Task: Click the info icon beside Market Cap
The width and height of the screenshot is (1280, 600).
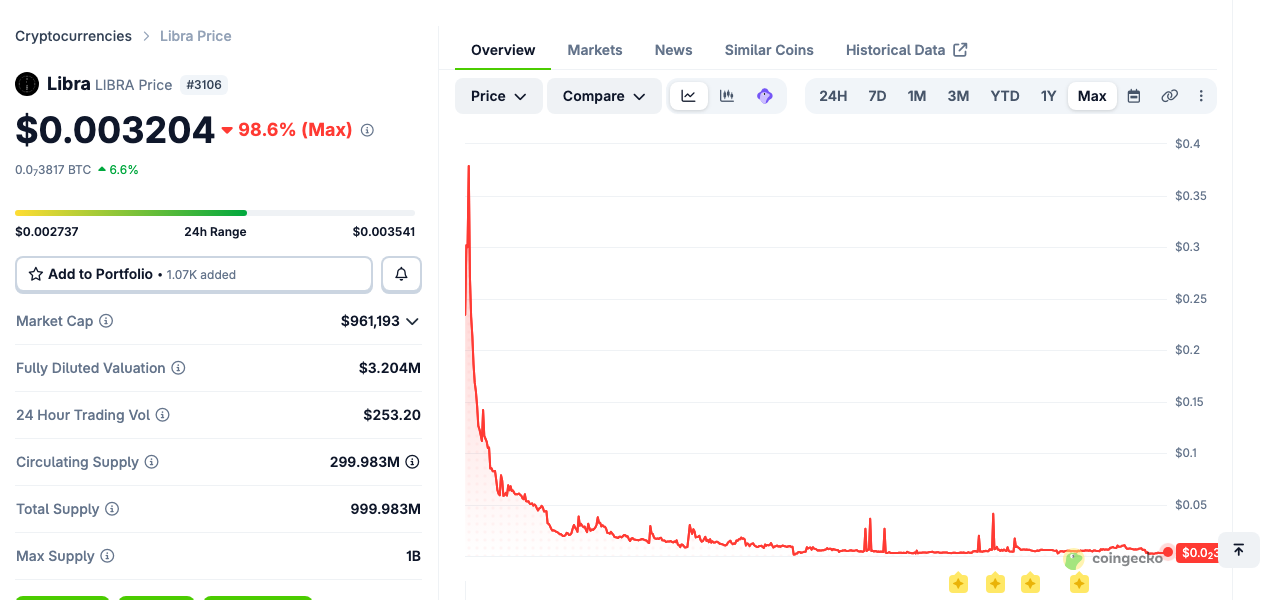Action: 106,321
